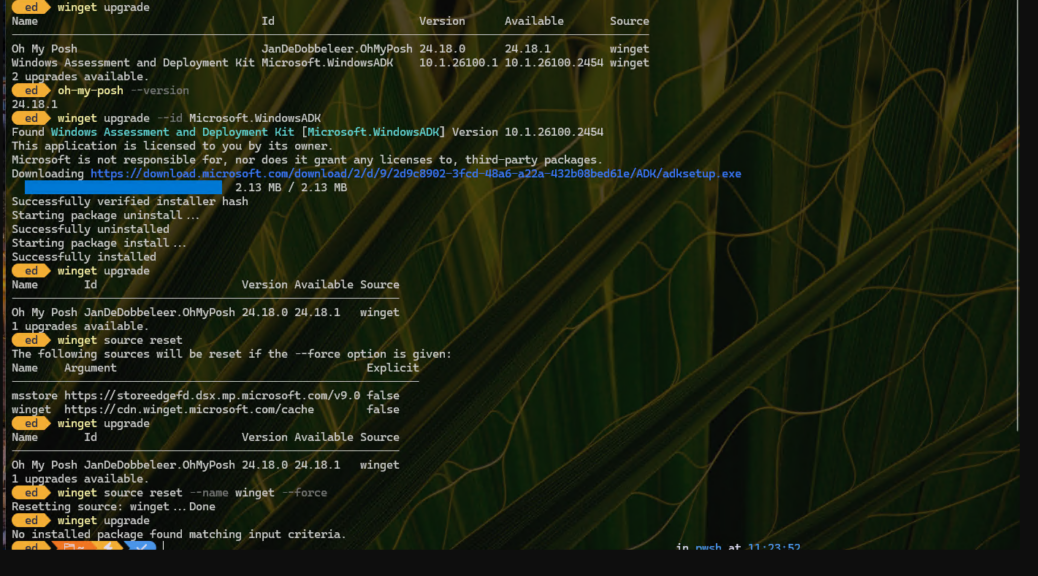
Task: Click the prompt time "11:23:52"
Action: (x=774, y=547)
